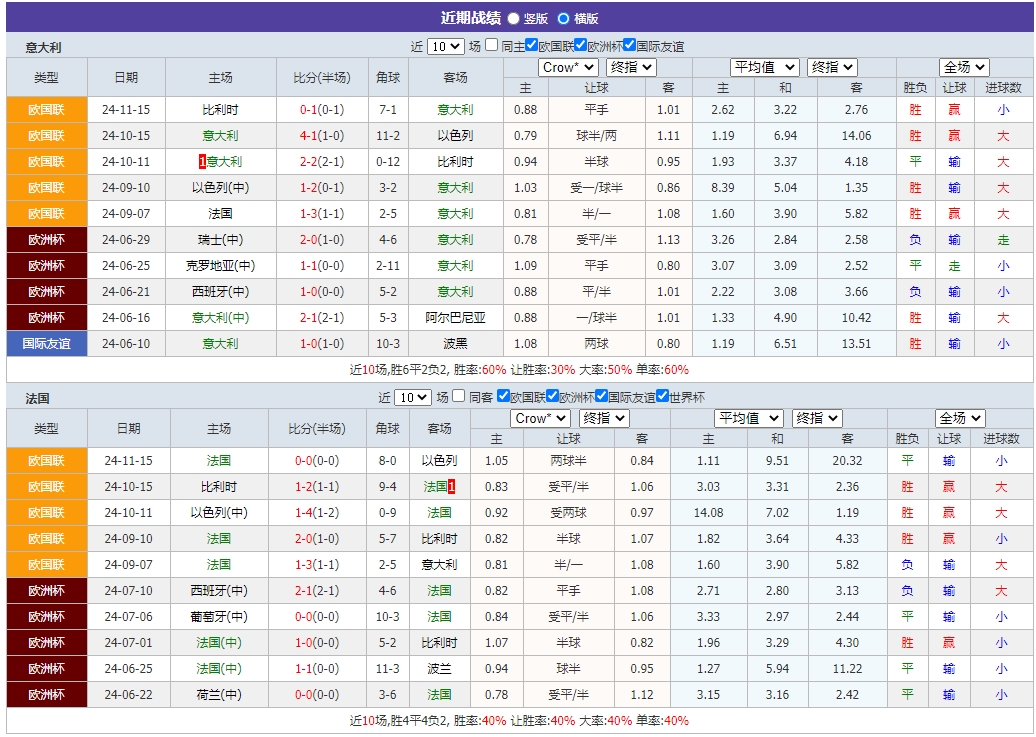Image resolution: width=1036 pixels, height=737 pixels.
Task: Uncheck 欧洲杯 filter in Italy section
Action: (582, 45)
